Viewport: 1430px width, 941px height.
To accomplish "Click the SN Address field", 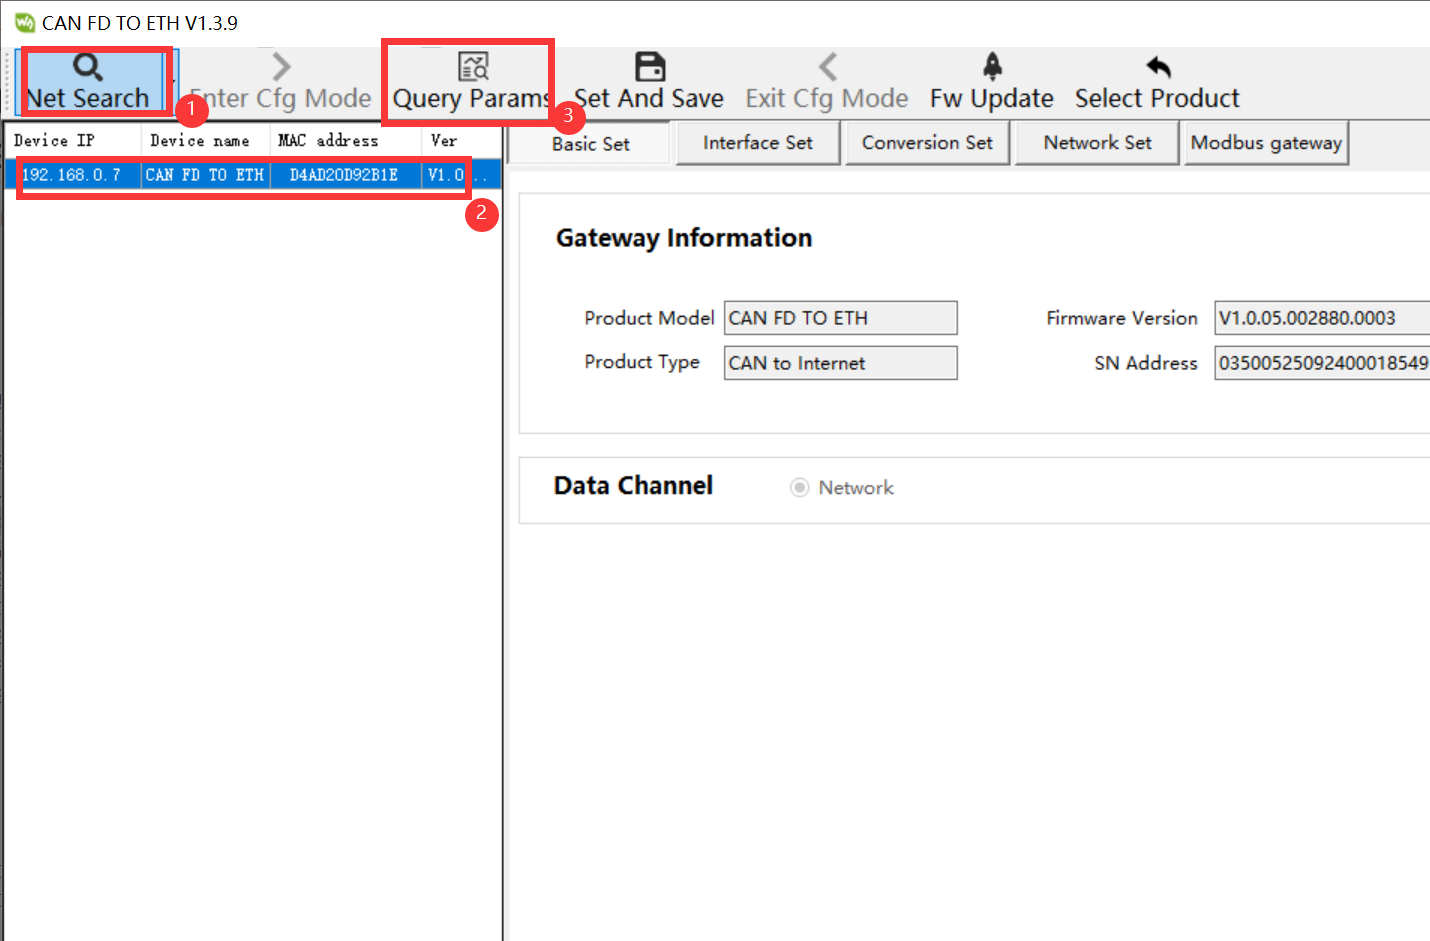I will pos(1320,363).
